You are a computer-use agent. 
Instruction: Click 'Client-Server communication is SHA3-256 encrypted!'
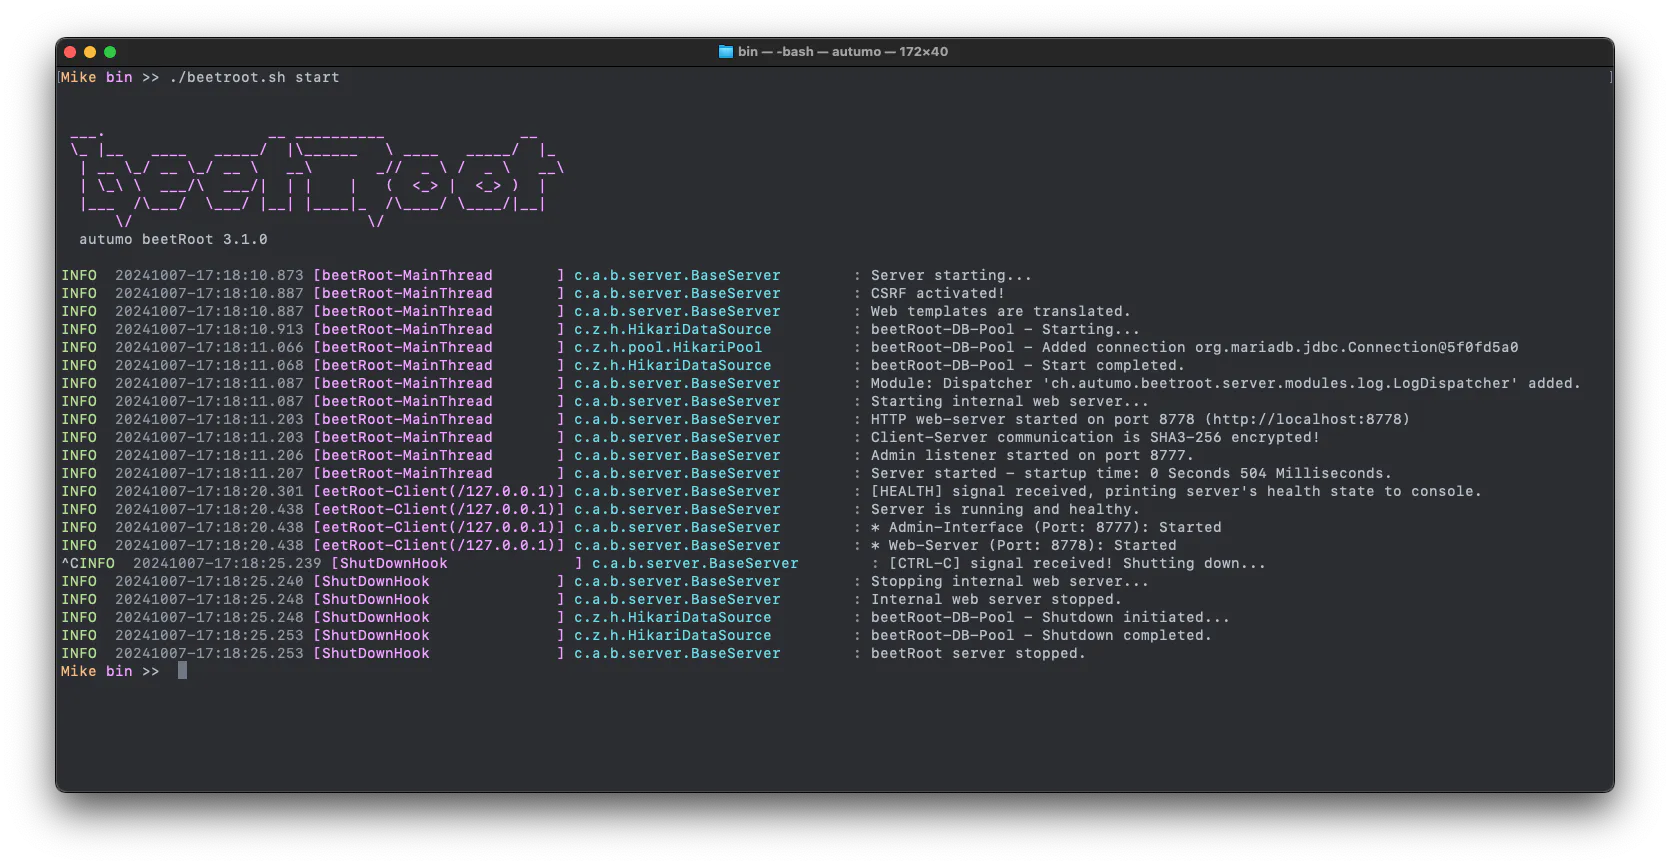click(x=1095, y=437)
